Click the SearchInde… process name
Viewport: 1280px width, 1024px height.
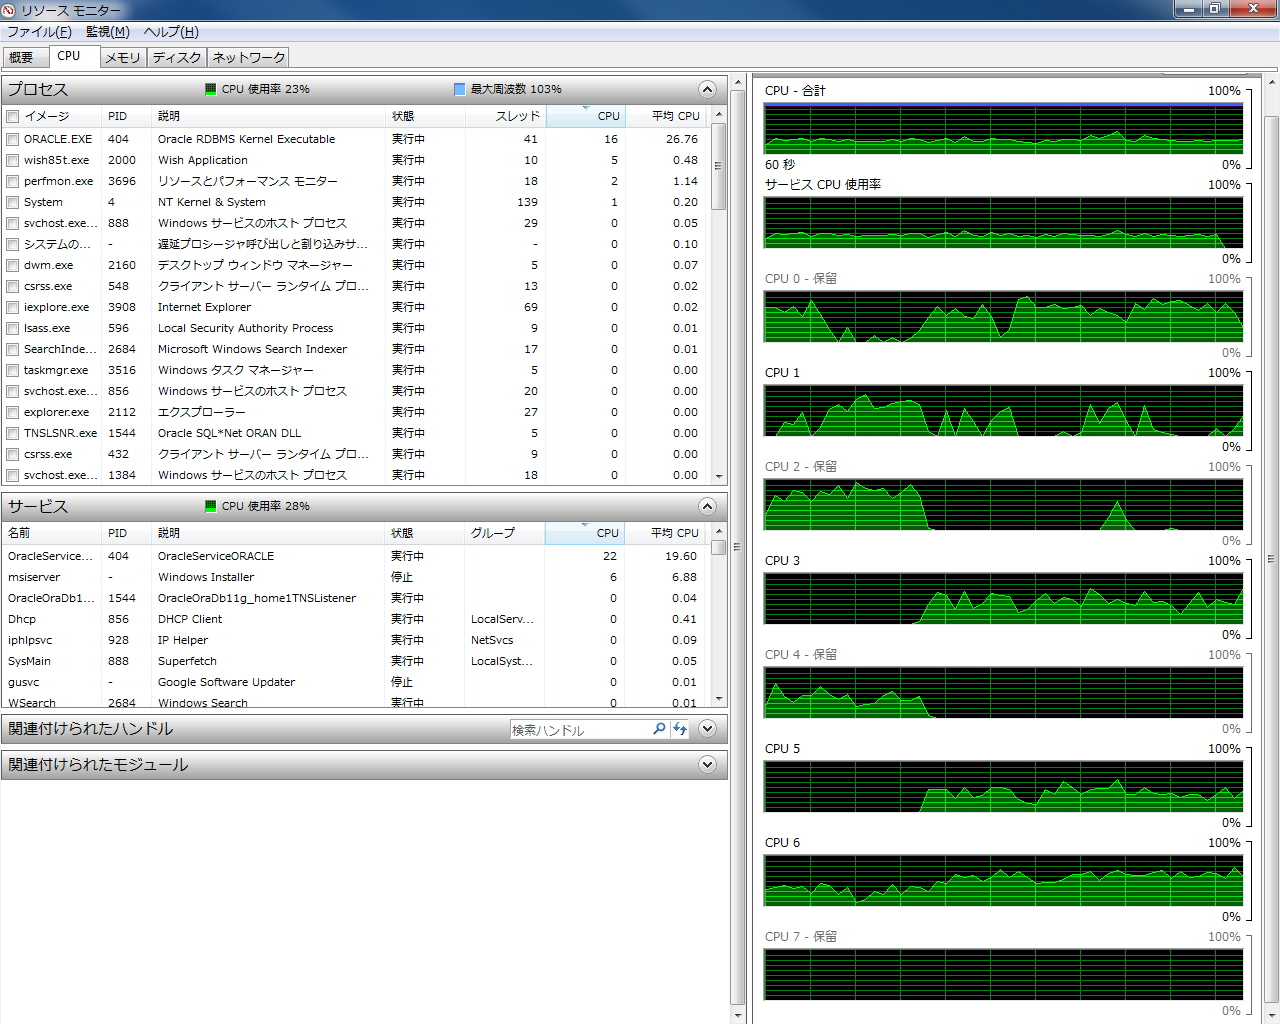pyautogui.click(x=60, y=349)
